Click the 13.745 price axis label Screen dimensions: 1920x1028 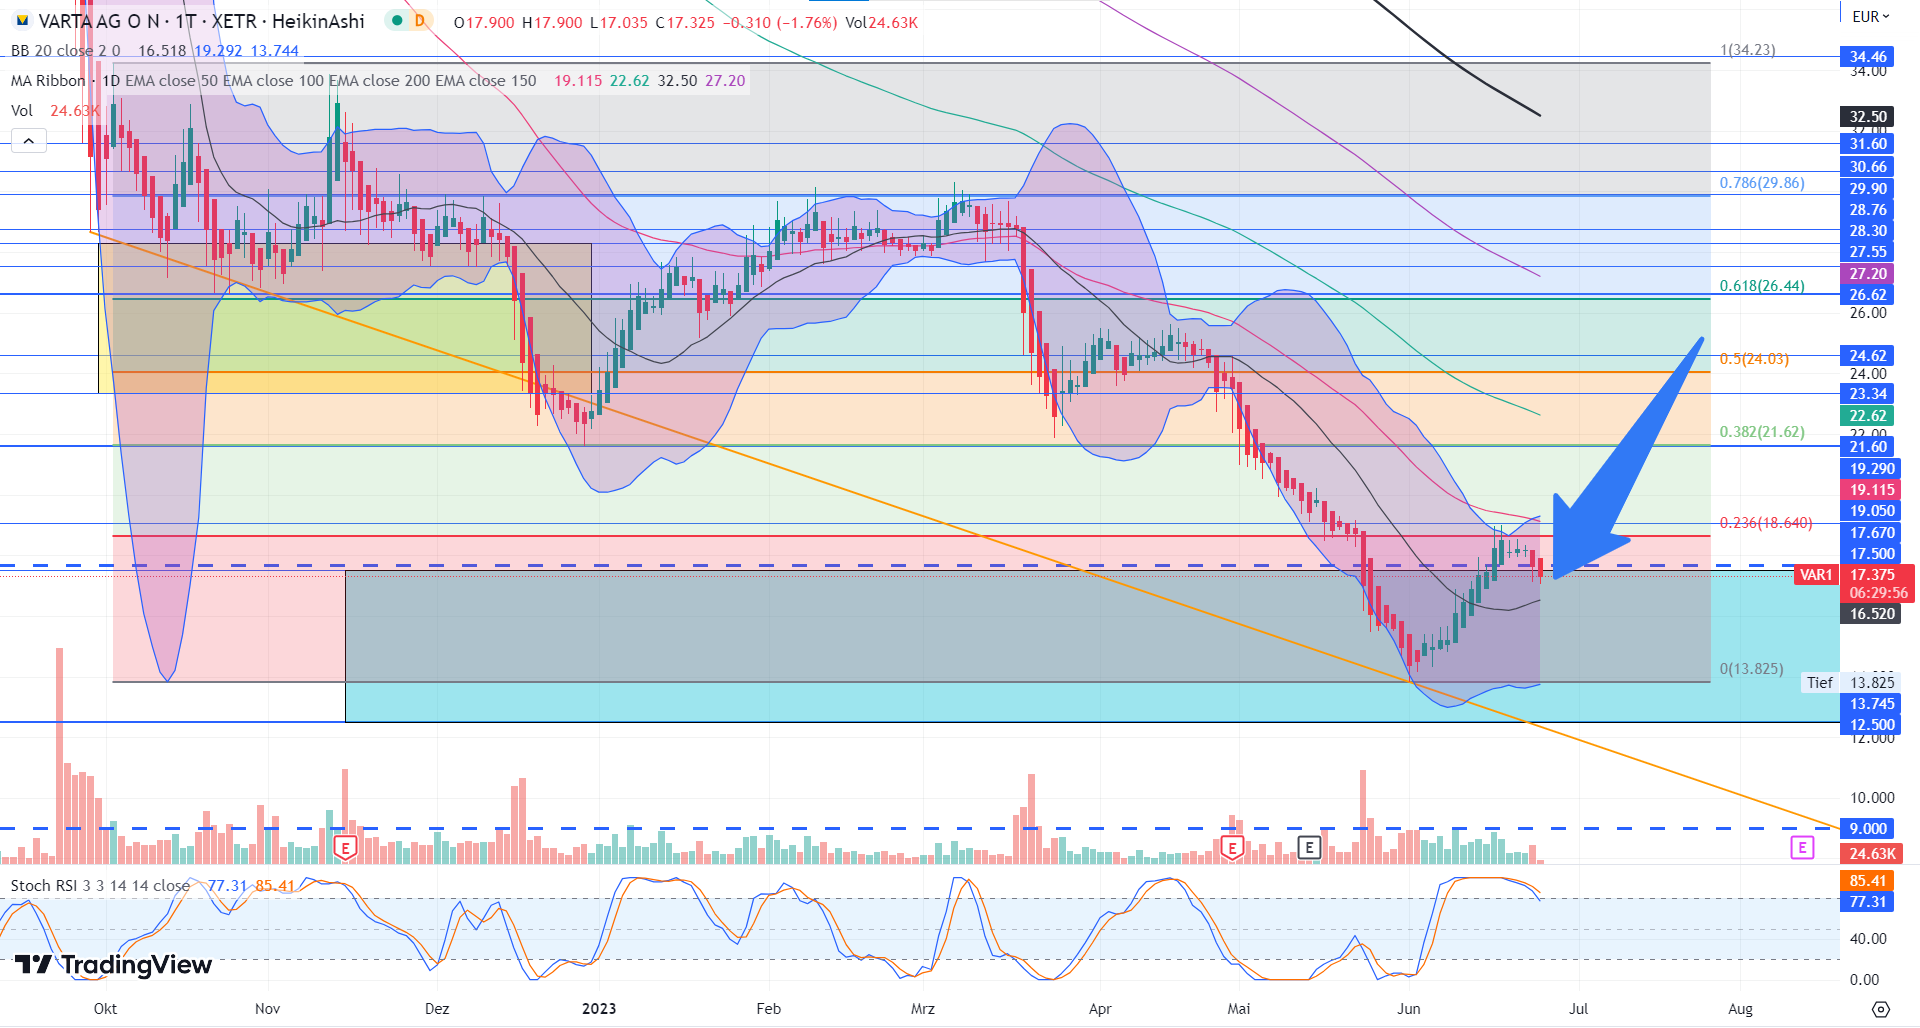tap(1872, 704)
